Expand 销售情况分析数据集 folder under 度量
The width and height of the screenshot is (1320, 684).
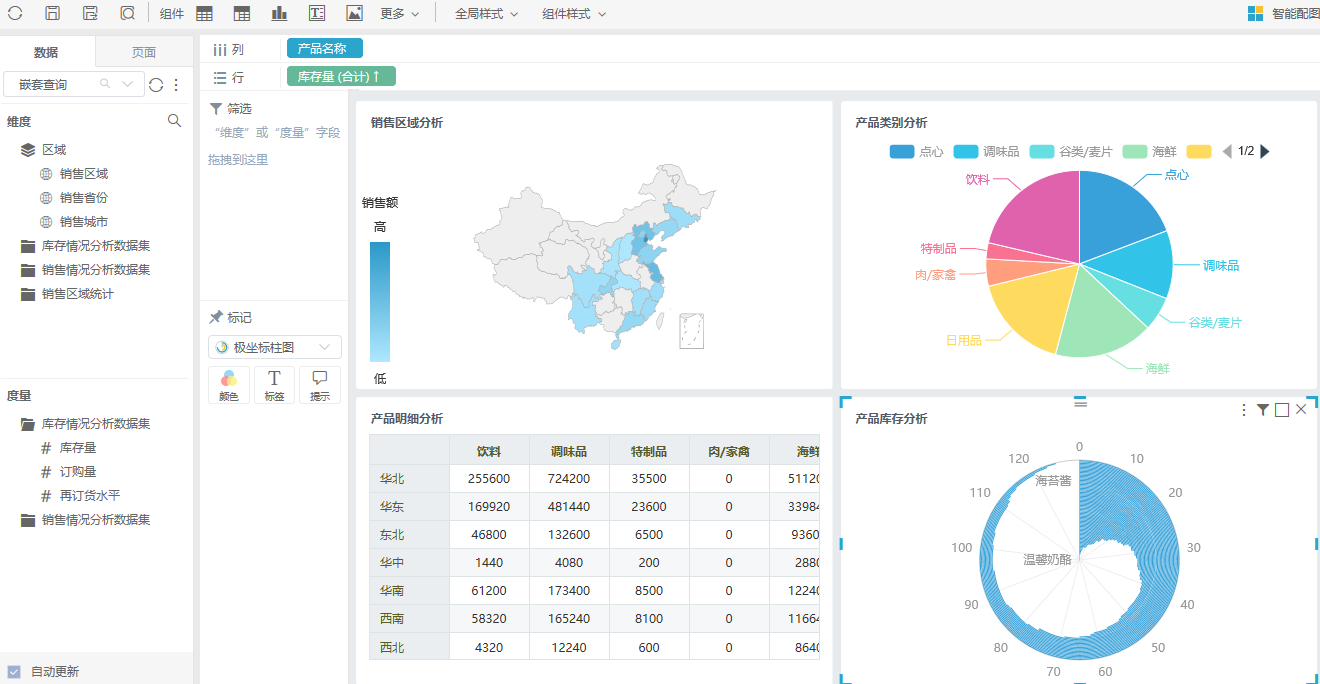coord(28,520)
